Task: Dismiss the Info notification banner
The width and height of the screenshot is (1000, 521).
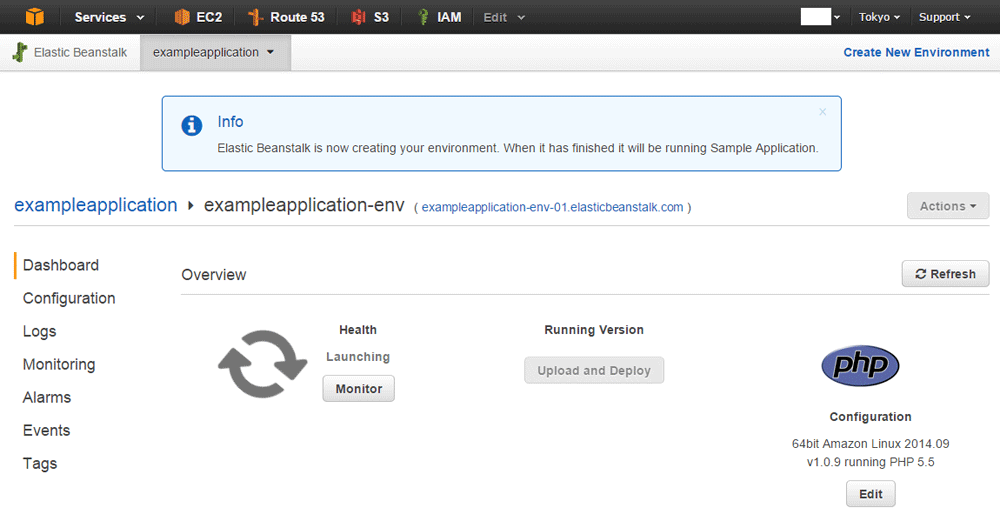Action: click(823, 112)
